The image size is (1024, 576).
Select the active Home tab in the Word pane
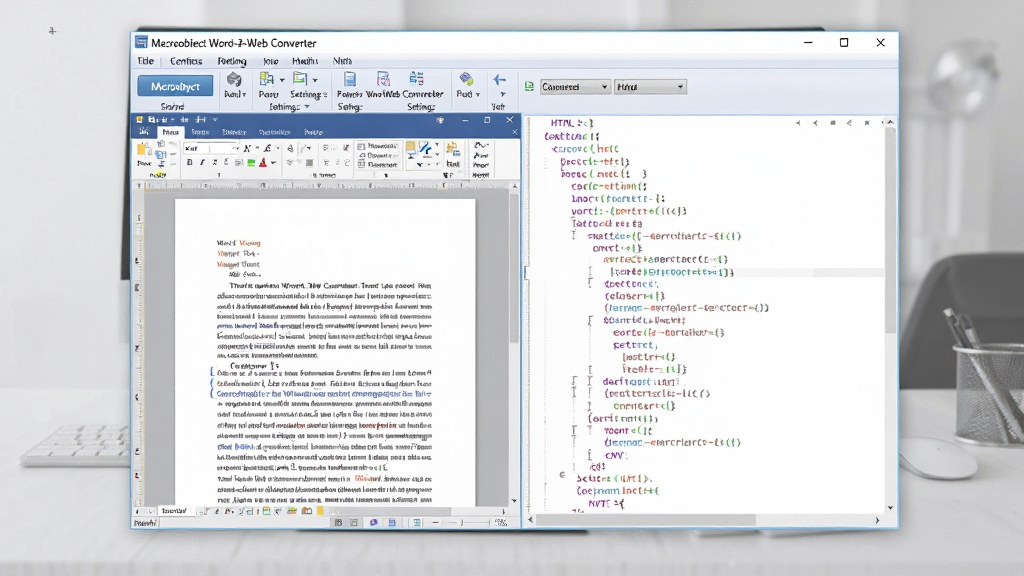click(170, 132)
